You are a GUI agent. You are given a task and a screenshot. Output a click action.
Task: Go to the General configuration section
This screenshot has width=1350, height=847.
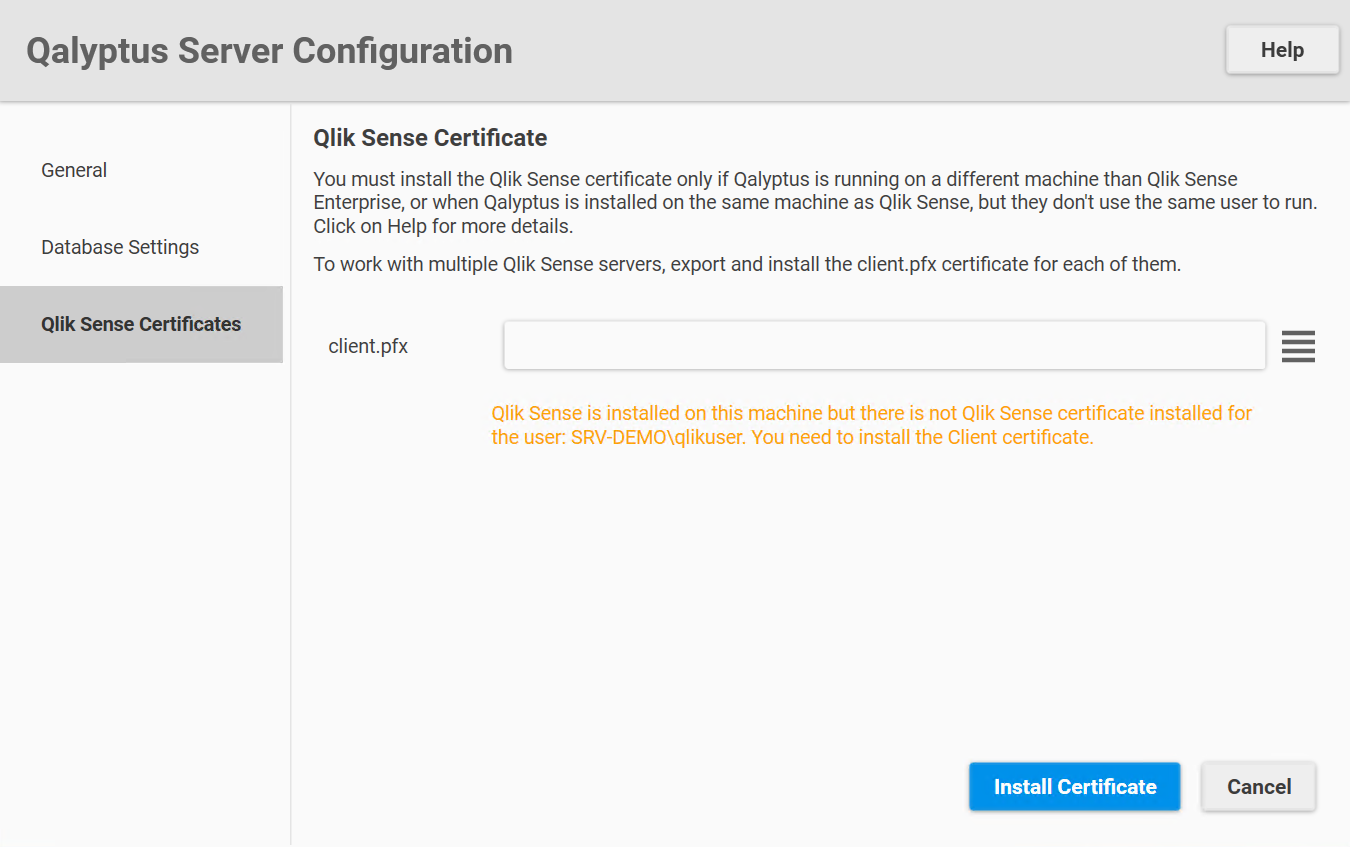click(74, 170)
